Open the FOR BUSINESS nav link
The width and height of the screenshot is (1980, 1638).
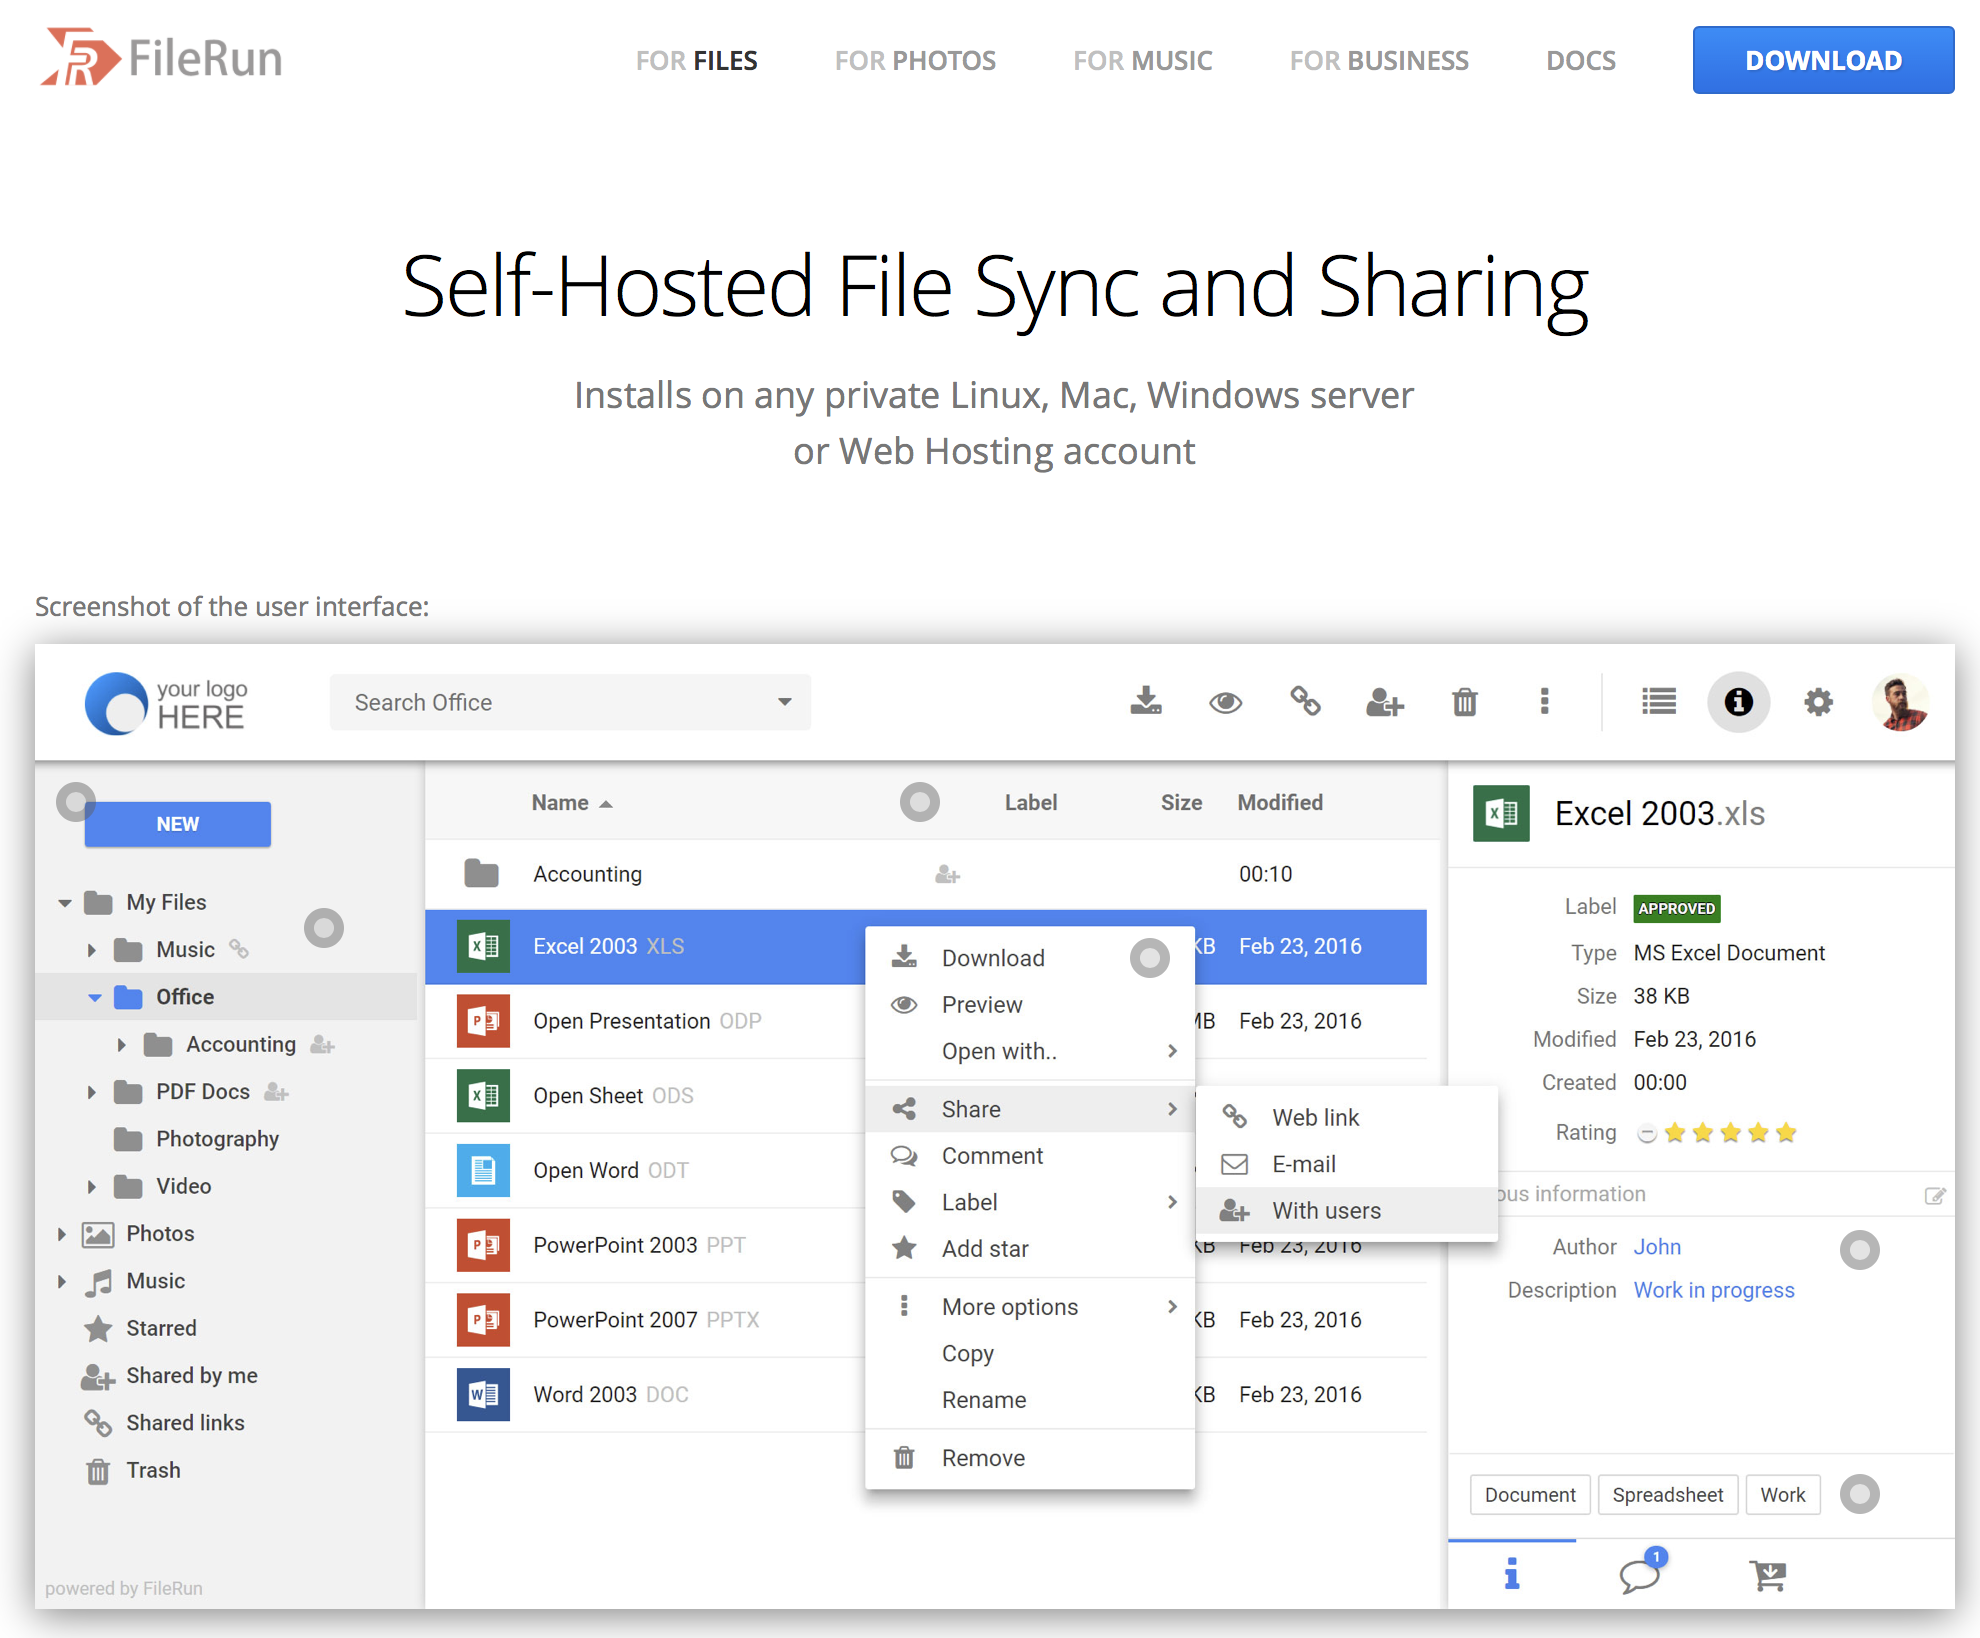coord(1379,60)
